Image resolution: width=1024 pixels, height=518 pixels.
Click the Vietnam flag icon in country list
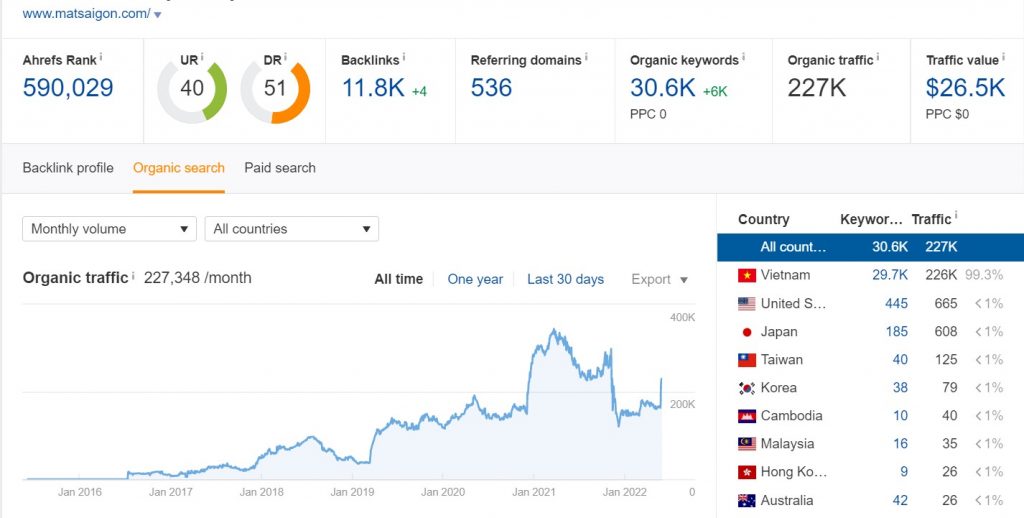tap(746, 276)
